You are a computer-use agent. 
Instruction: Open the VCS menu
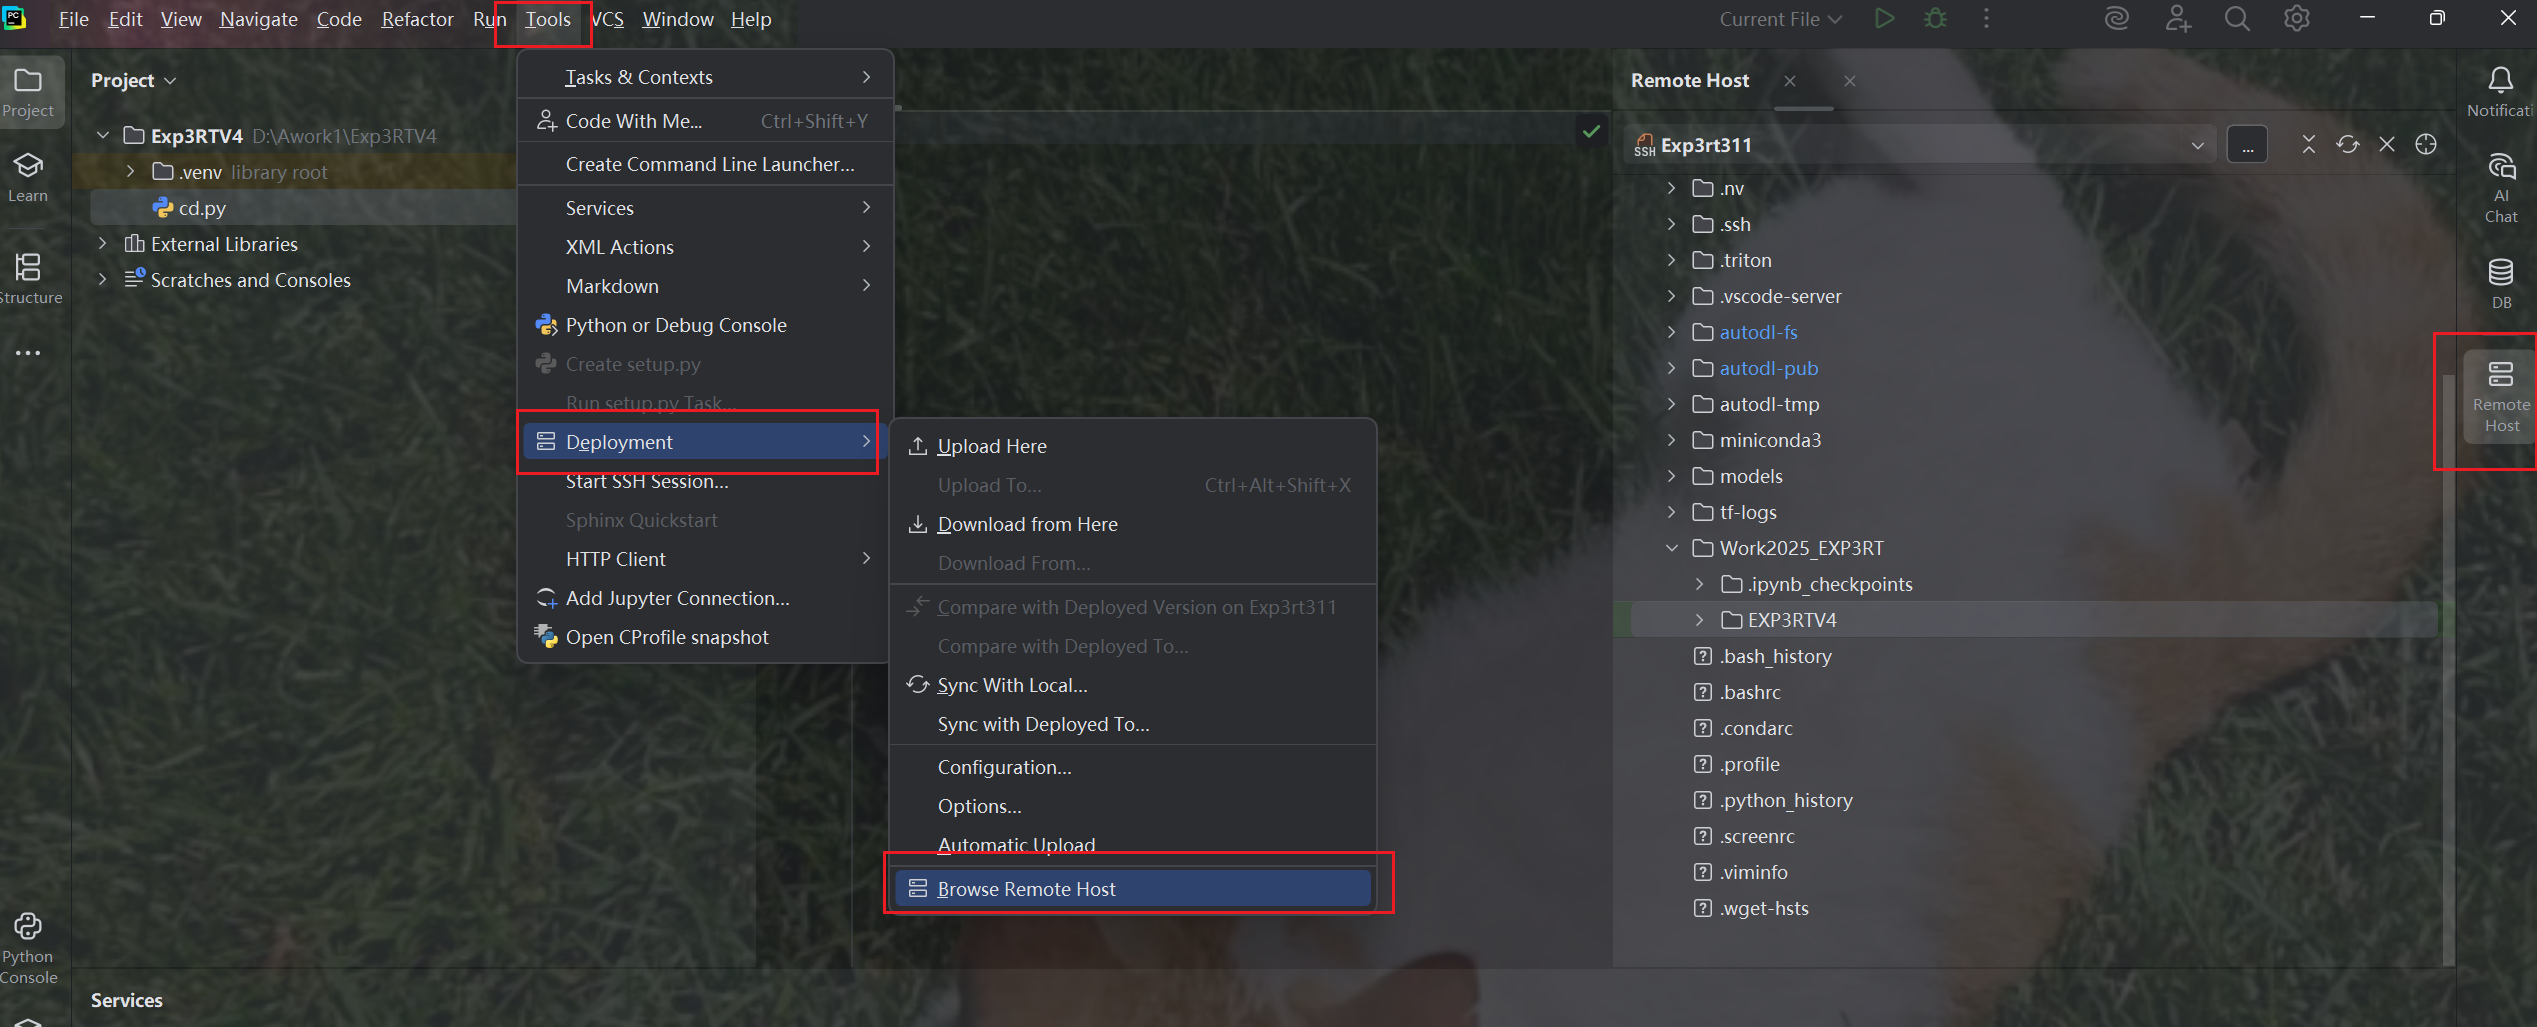pos(606,18)
